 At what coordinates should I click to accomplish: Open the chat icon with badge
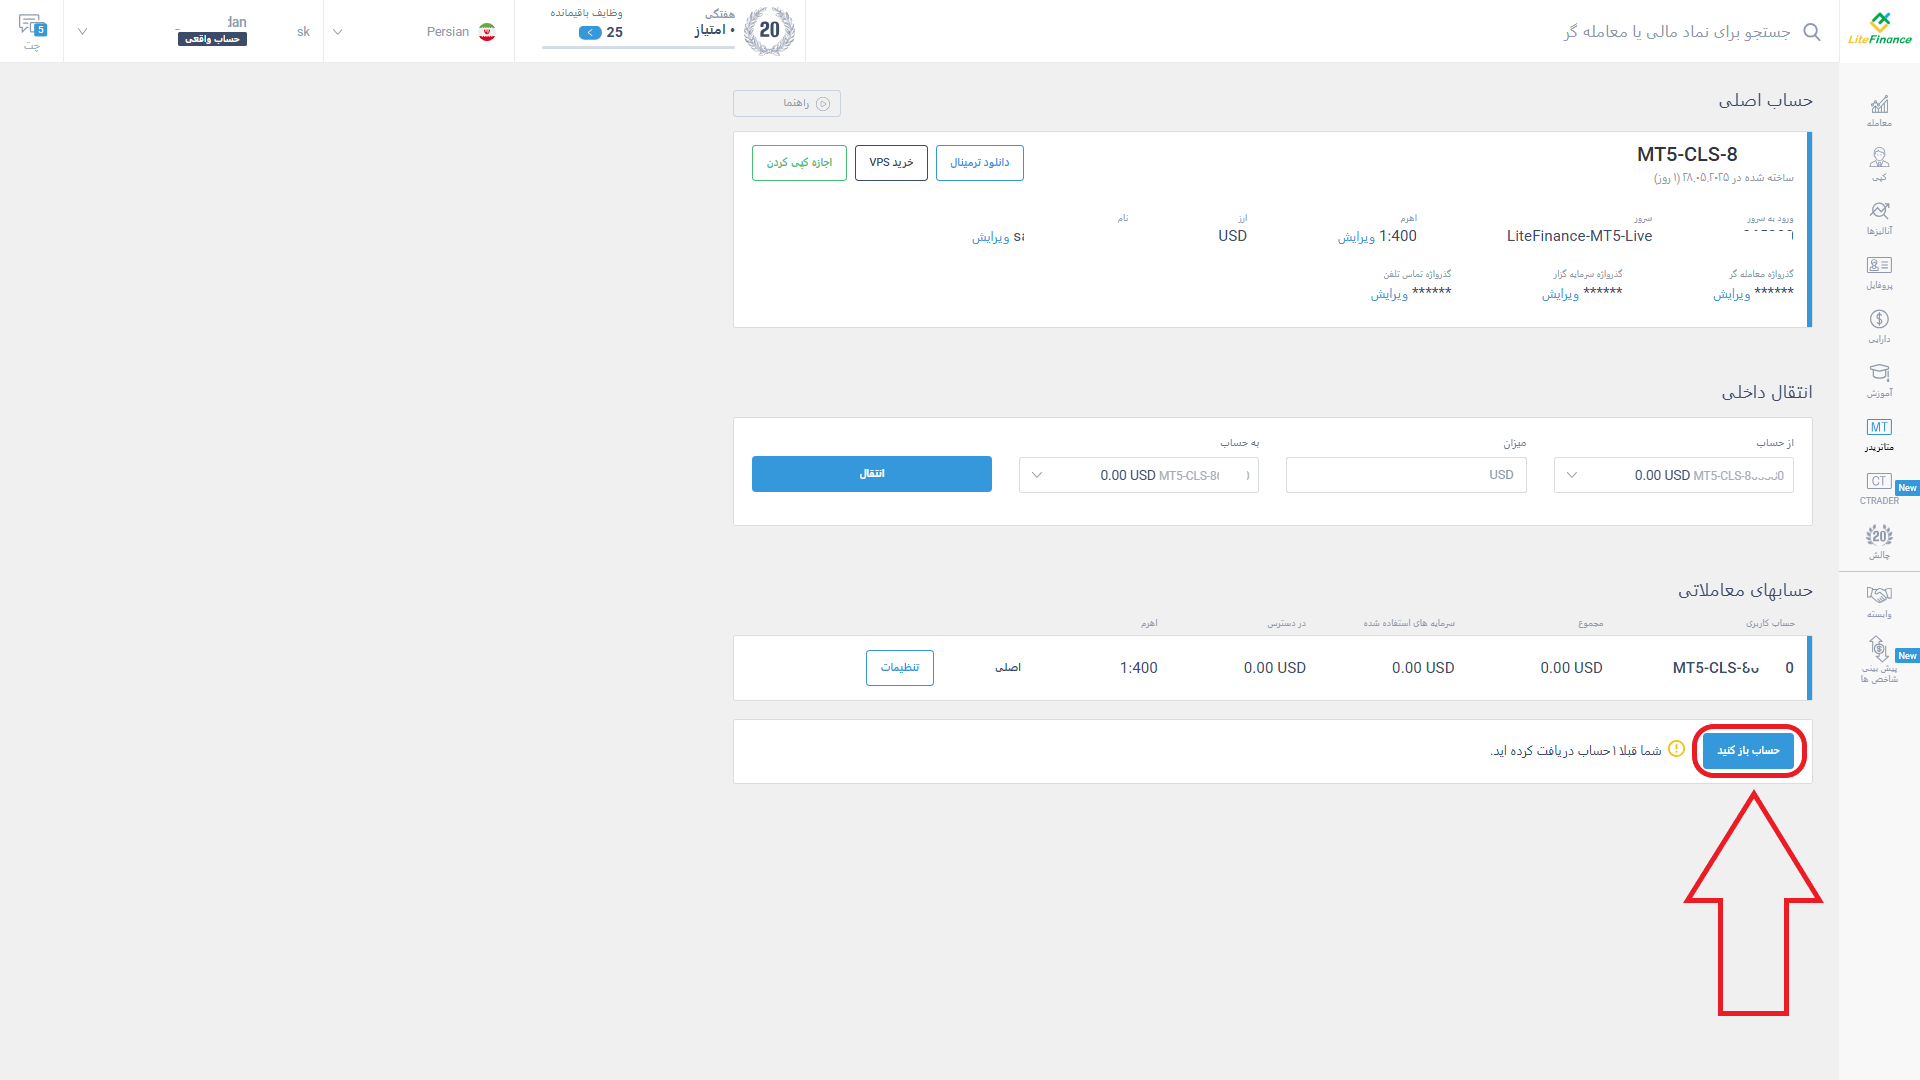pyautogui.click(x=32, y=31)
